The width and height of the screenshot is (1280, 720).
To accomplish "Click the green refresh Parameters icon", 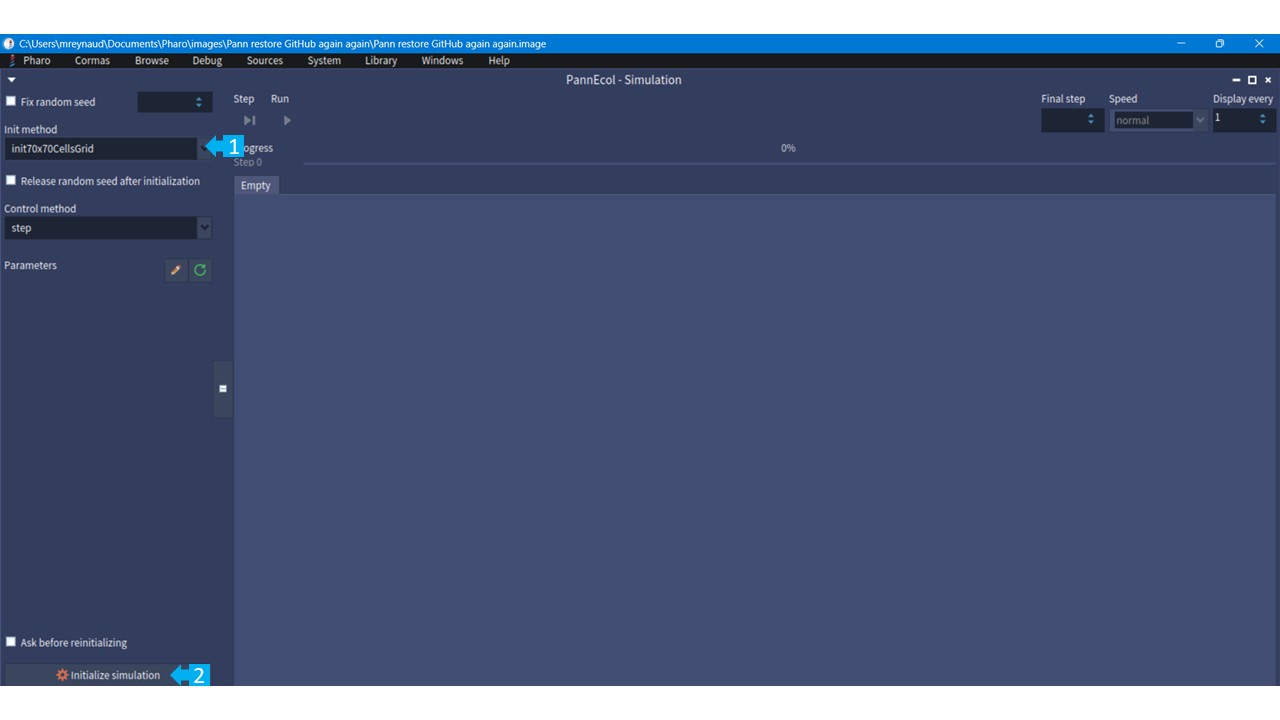I will click(x=200, y=270).
